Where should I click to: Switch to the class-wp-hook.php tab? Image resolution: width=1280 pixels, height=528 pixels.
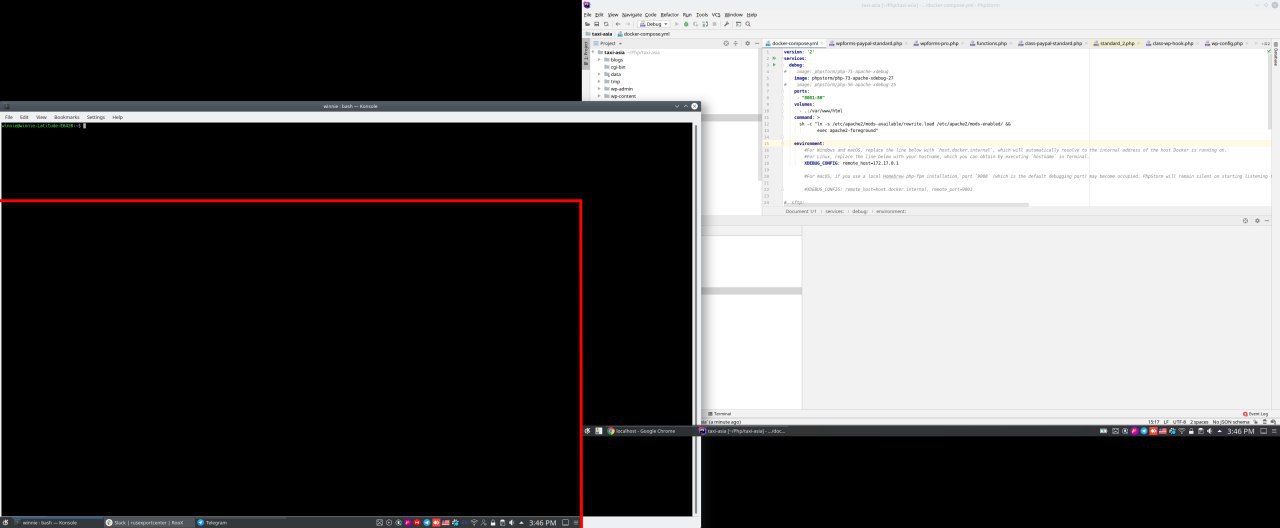[1171, 44]
